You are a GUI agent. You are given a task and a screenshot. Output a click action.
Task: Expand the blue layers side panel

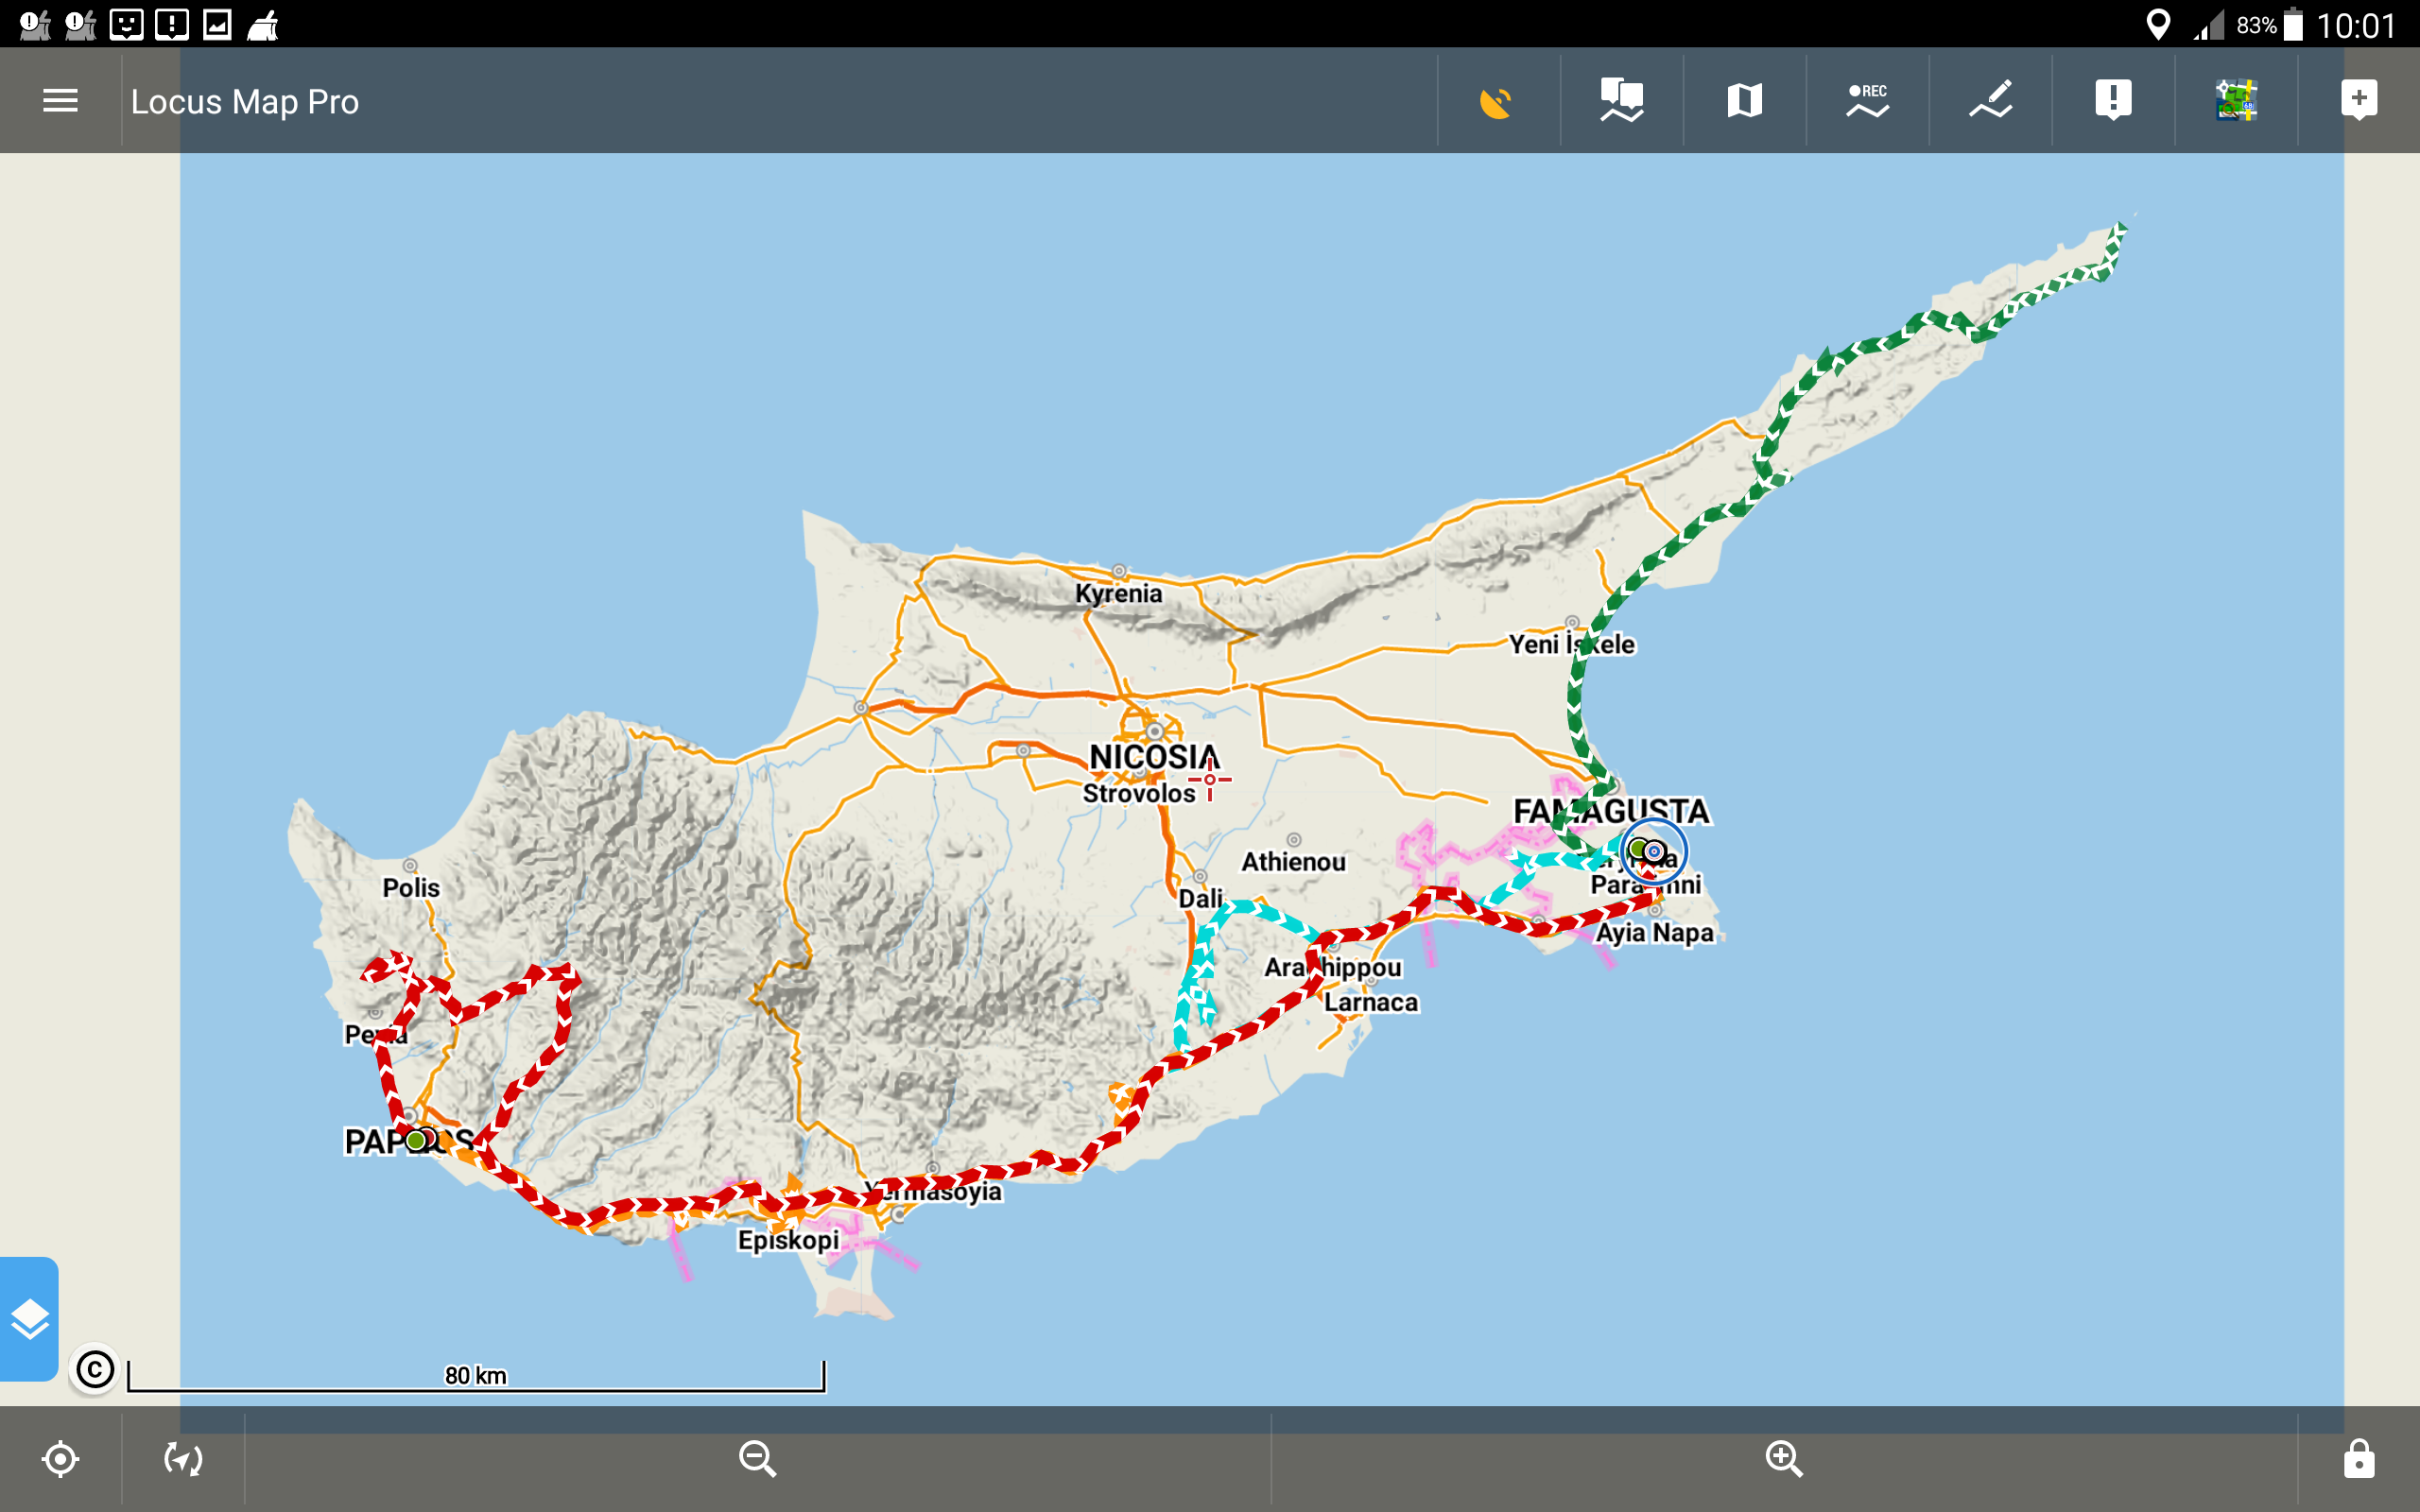[x=29, y=1319]
